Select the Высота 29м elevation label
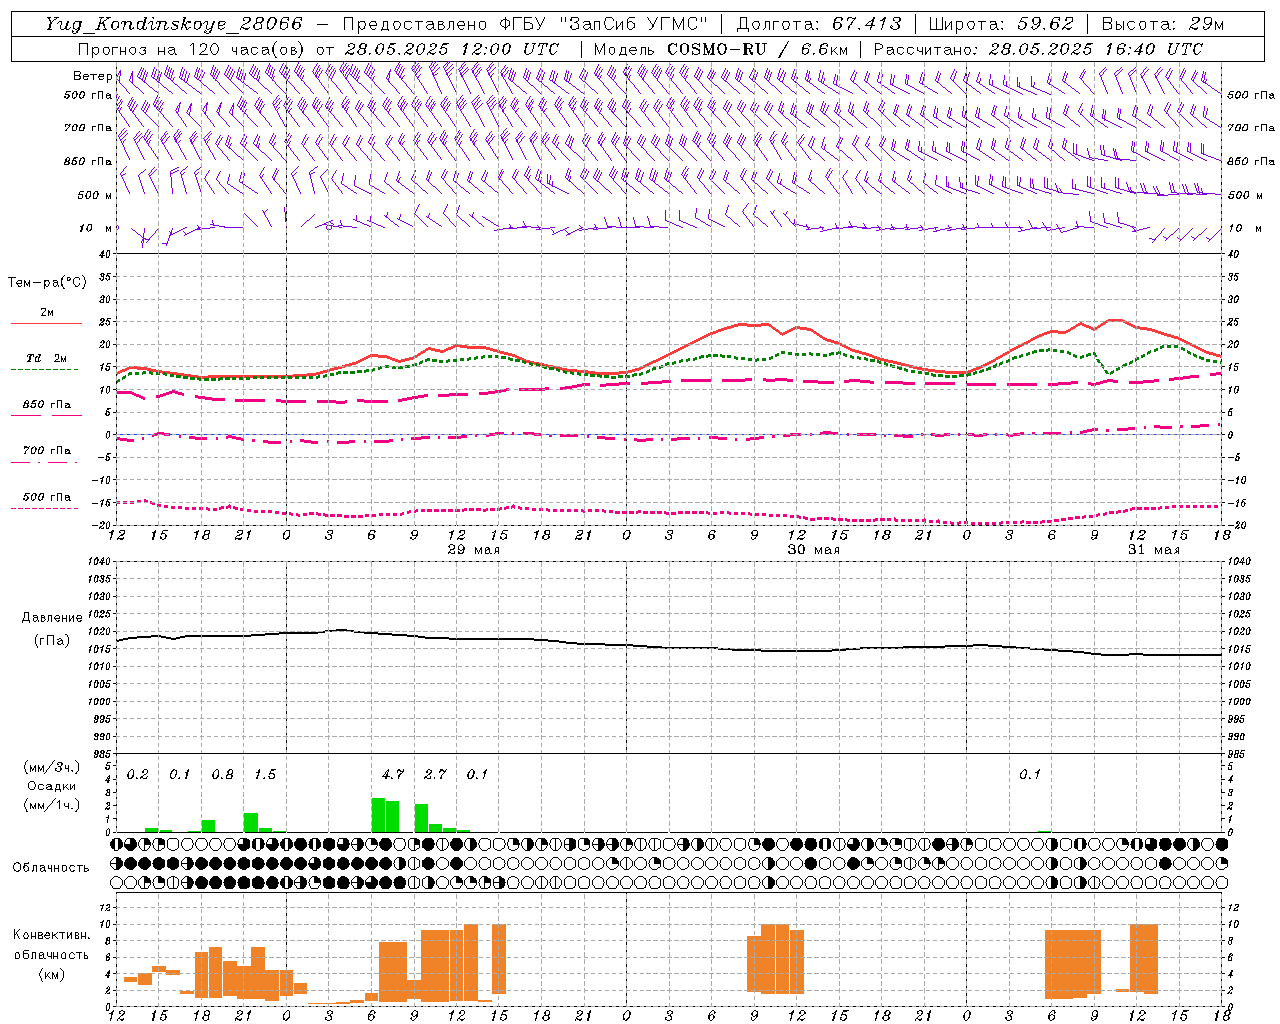This screenshot has height=1024, width=1280. pos(1162,24)
